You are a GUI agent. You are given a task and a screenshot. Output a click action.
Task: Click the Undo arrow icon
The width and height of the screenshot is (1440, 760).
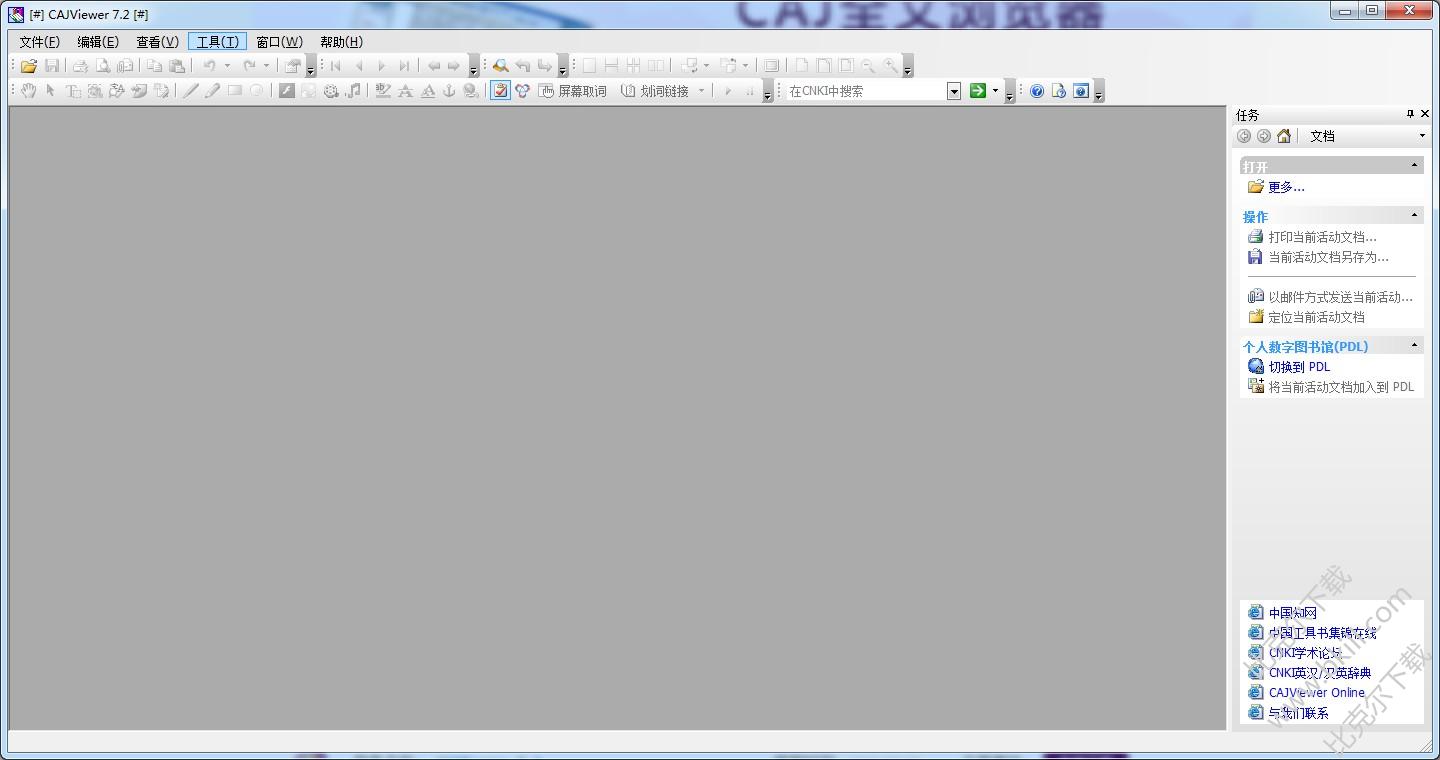209,66
